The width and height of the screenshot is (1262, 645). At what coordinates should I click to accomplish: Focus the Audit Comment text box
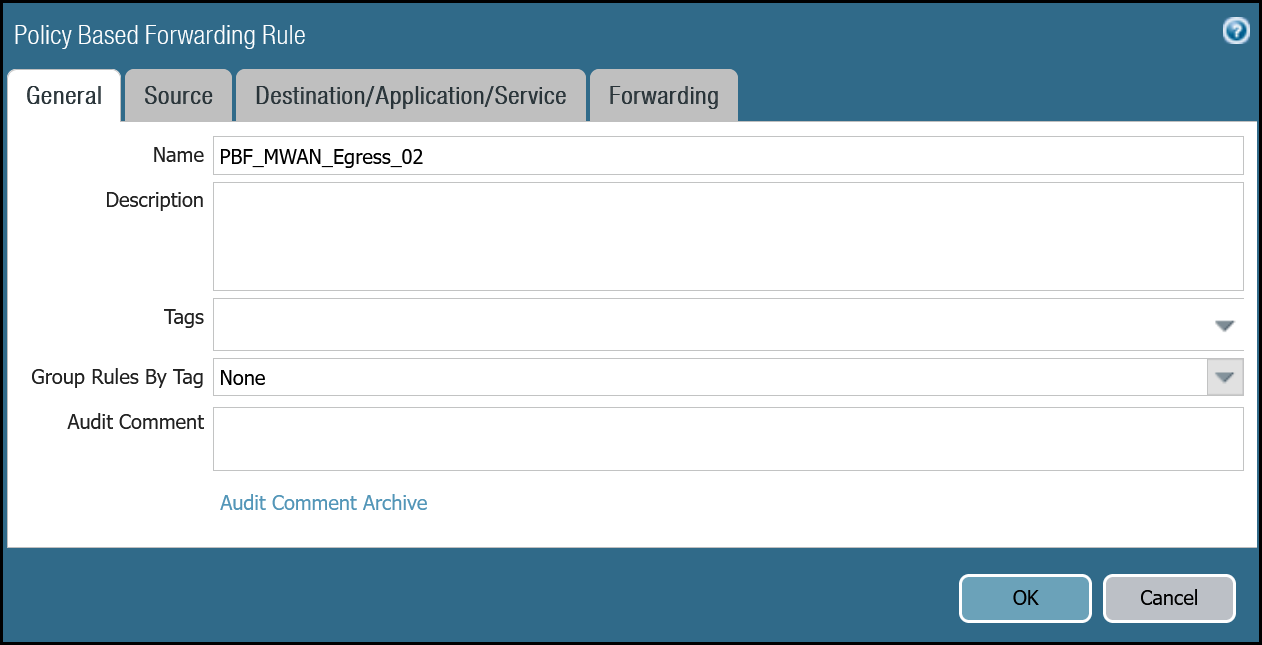point(728,438)
